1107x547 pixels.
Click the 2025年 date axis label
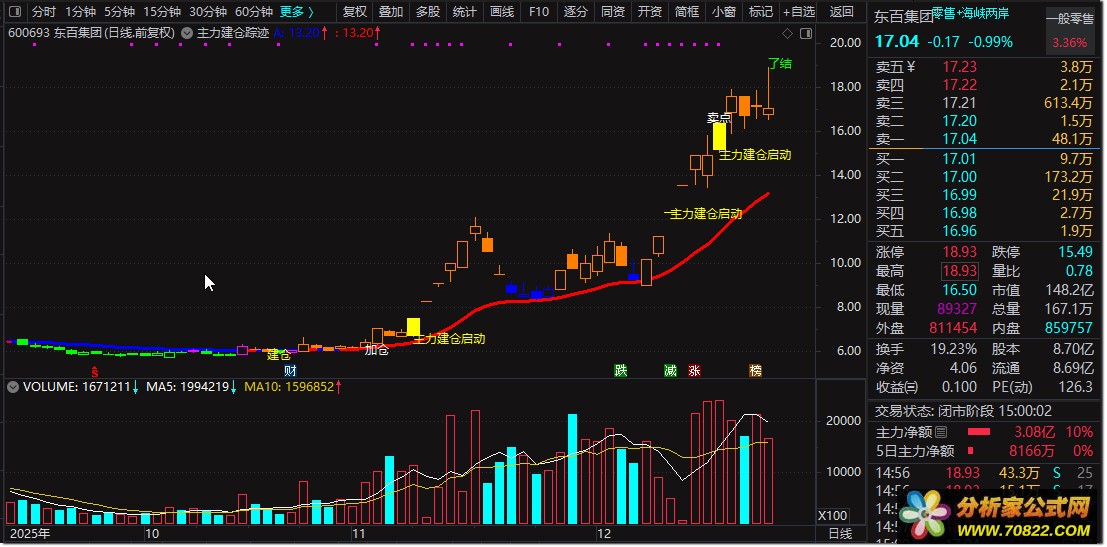pyautogui.click(x=30, y=534)
